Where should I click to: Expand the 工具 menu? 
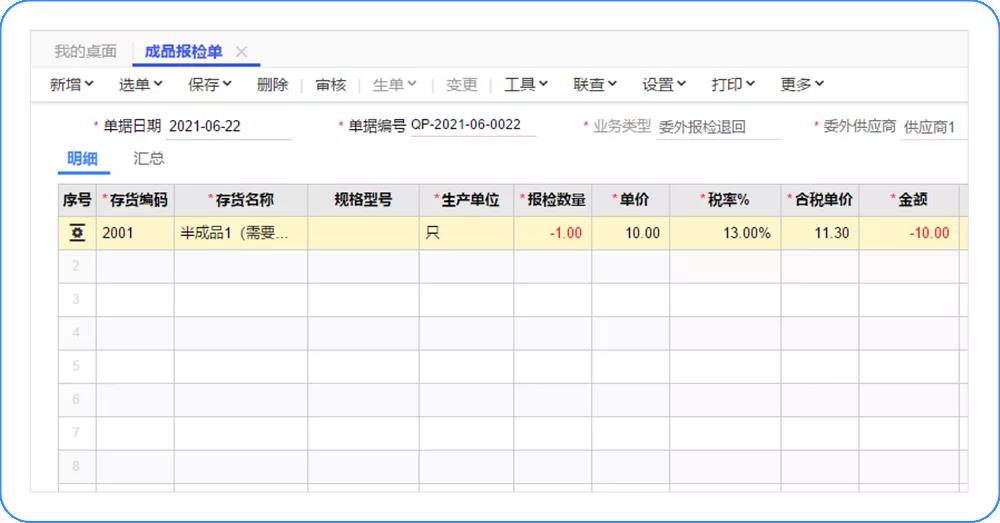(526, 84)
